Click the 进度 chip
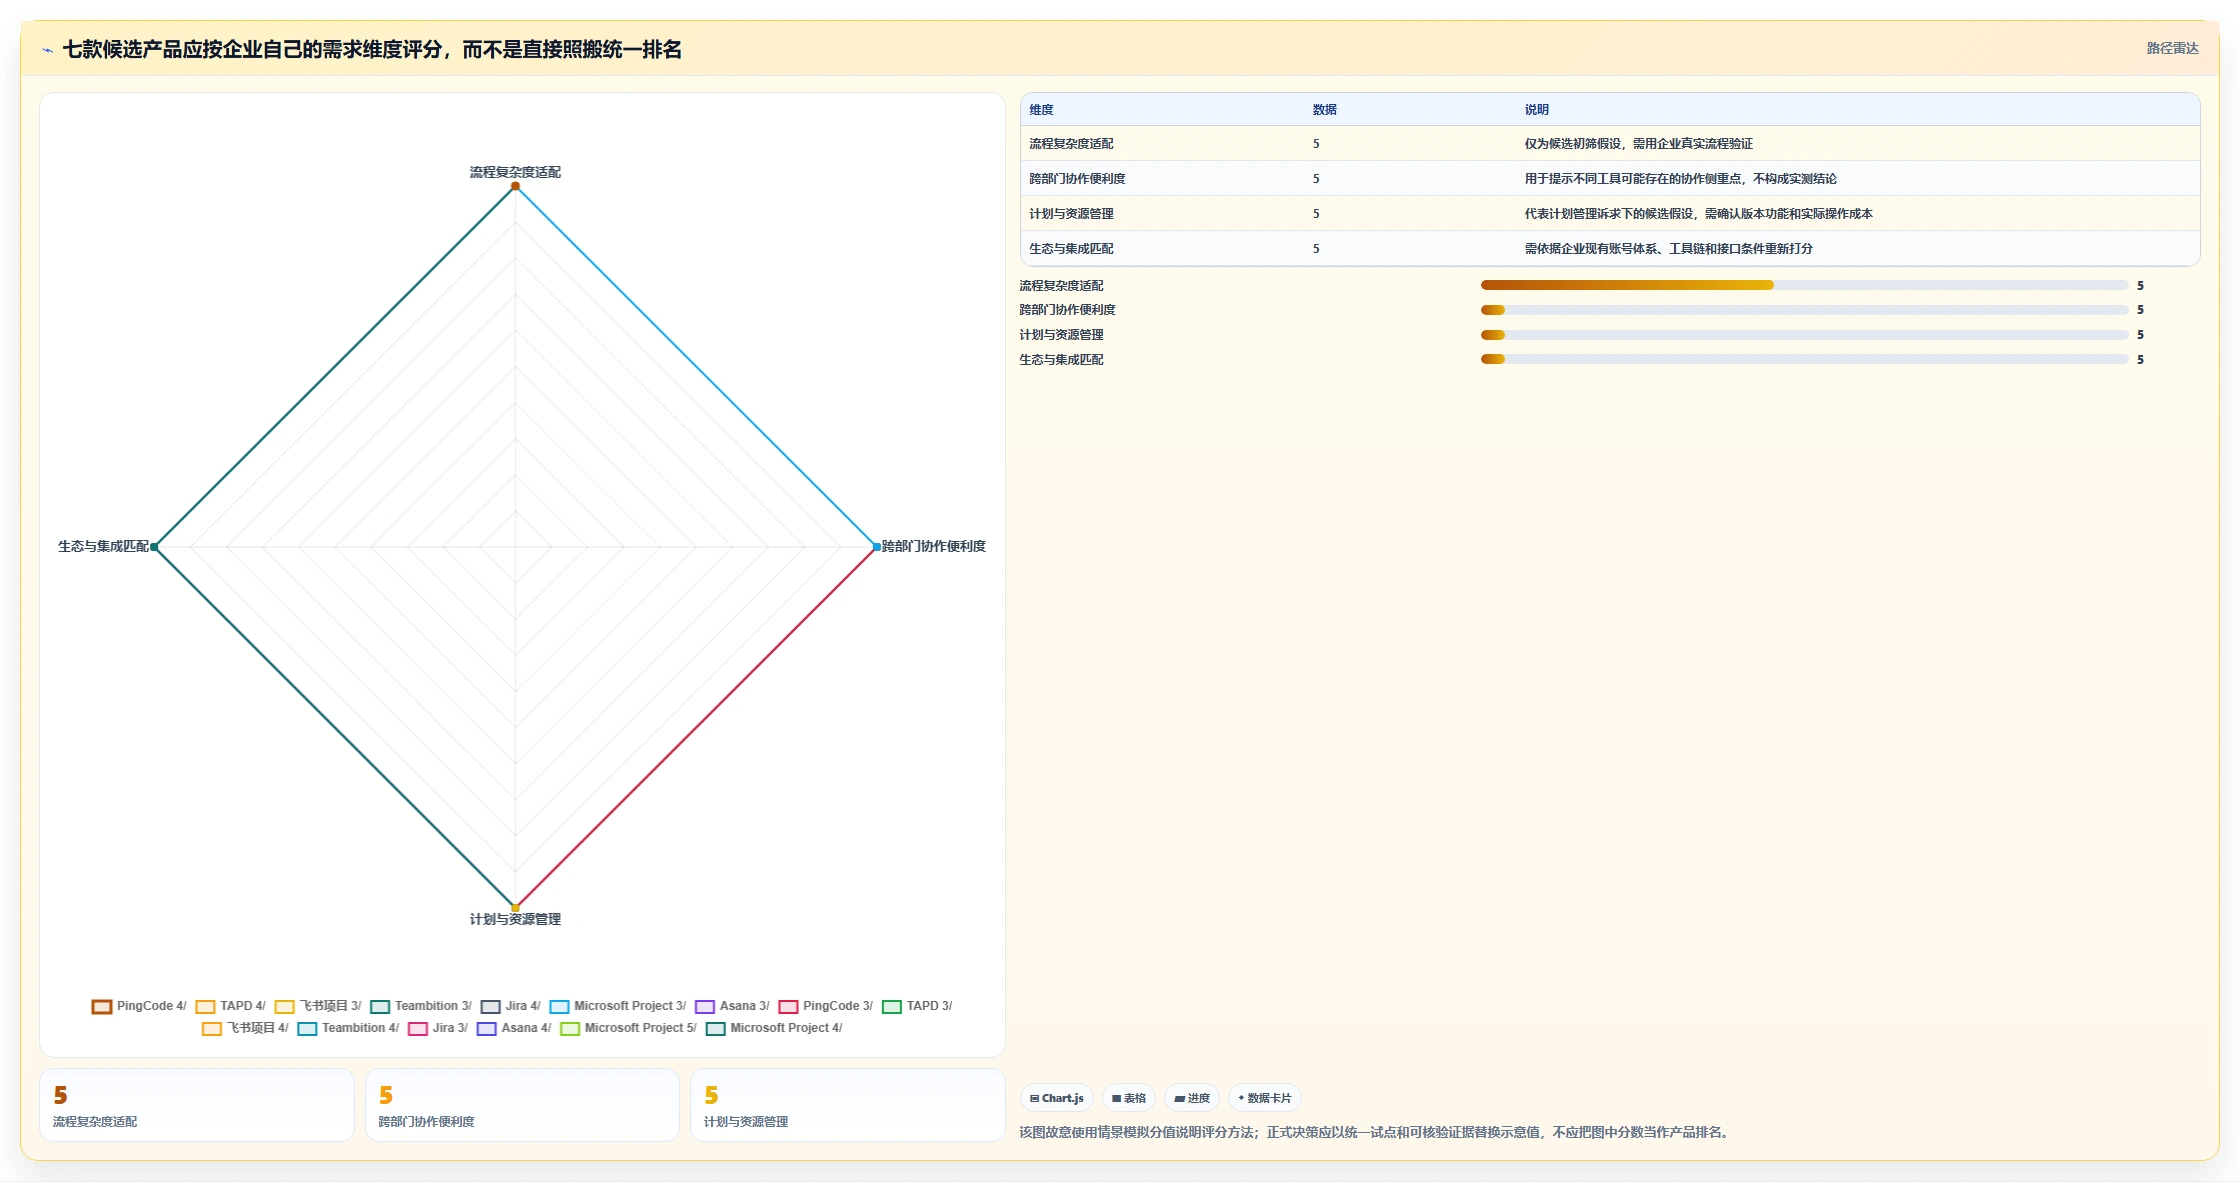Screen dimensions: 2240x1182 (1192, 1098)
